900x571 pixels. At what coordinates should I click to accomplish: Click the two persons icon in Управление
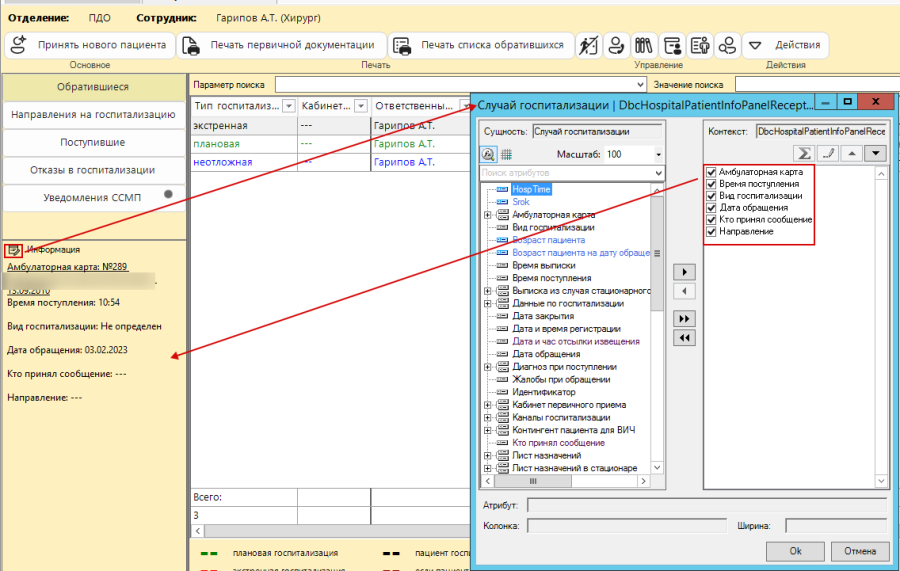[x=727, y=45]
